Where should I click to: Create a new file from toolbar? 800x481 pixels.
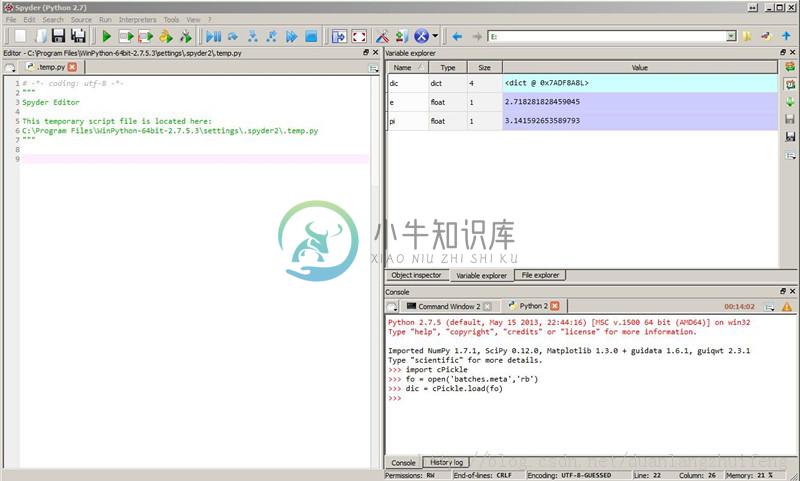(x=20, y=36)
